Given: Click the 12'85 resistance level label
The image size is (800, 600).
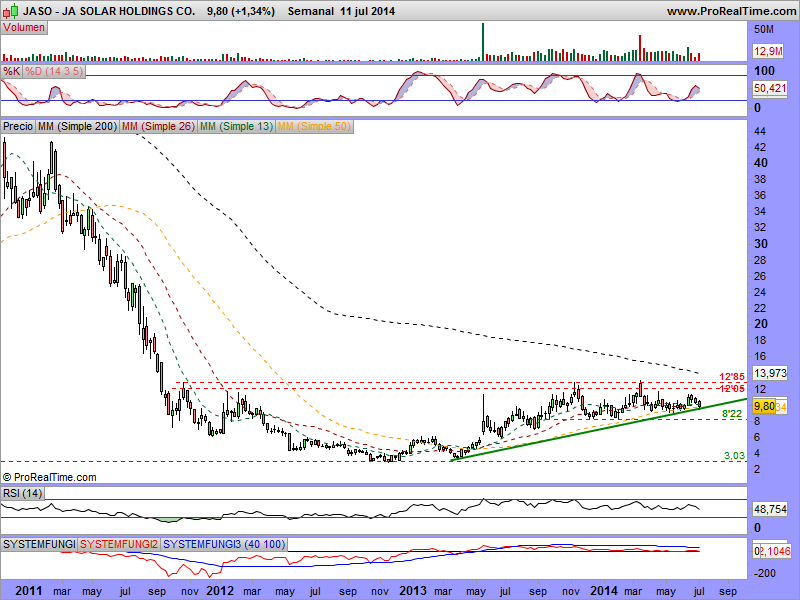Looking at the screenshot, I should (x=732, y=377).
